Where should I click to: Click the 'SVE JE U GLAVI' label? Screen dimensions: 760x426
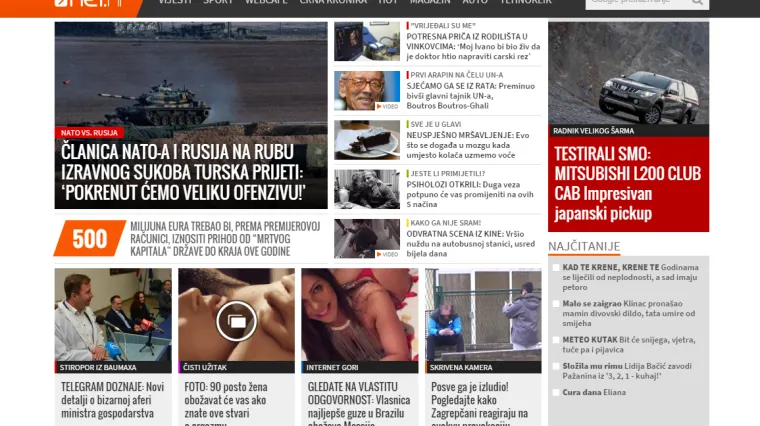(x=436, y=125)
